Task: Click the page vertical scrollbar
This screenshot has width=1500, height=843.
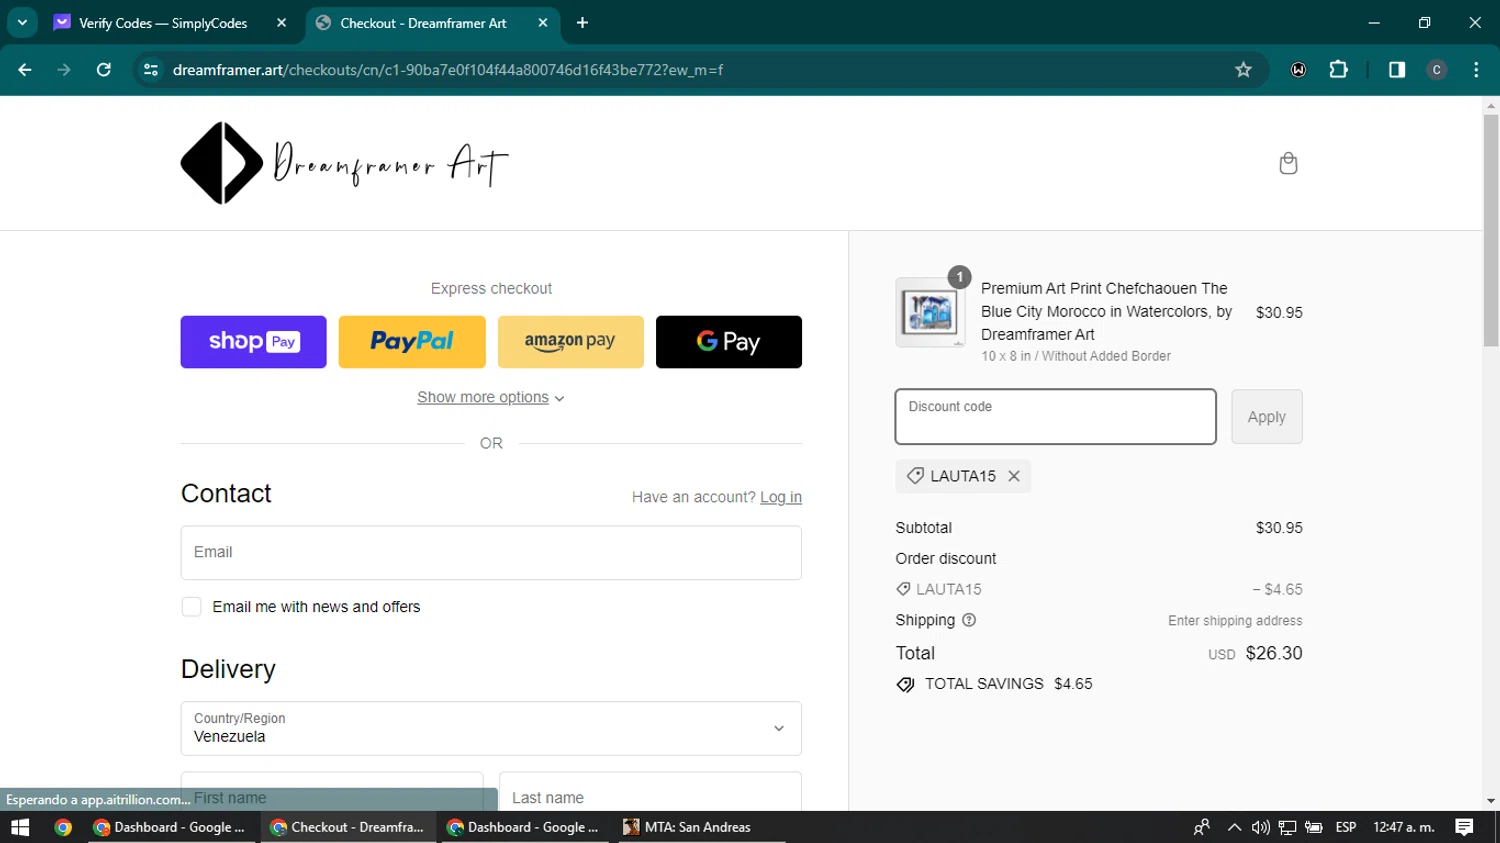Action: point(1491,230)
